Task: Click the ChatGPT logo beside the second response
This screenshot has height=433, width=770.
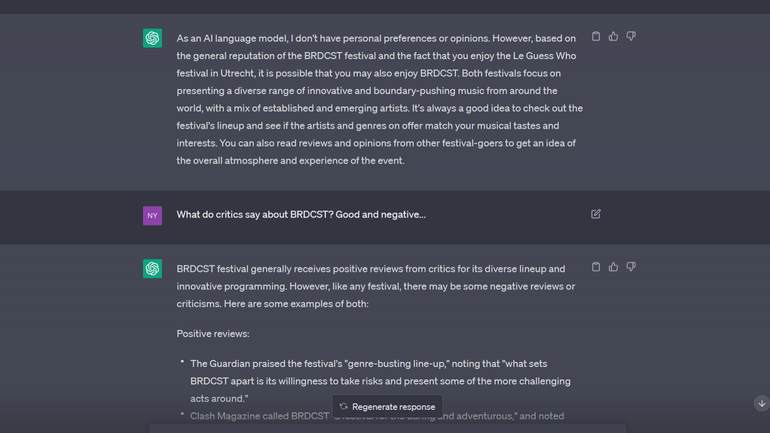Action: pyautogui.click(x=152, y=269)
